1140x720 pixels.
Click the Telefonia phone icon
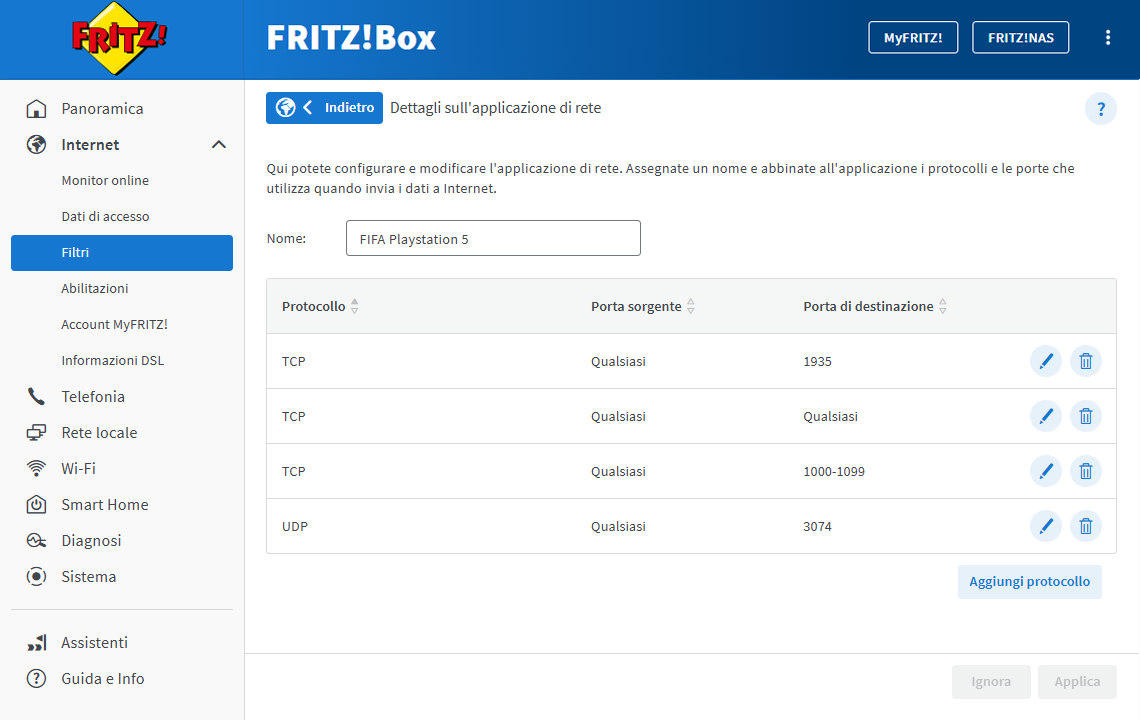(x=36, y=396)
